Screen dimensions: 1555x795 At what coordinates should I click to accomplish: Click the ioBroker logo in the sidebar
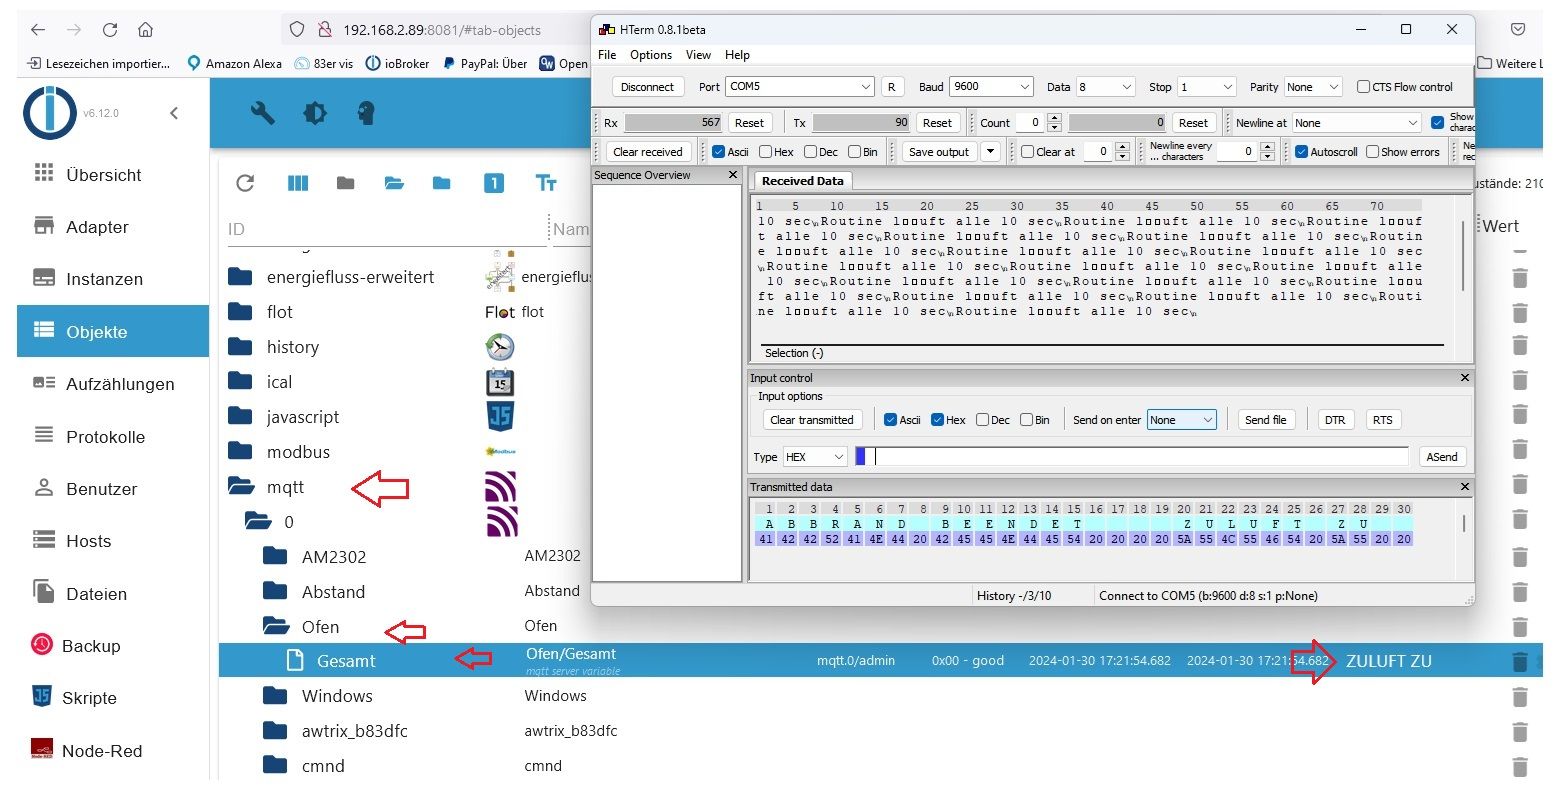tap(49, 112)
